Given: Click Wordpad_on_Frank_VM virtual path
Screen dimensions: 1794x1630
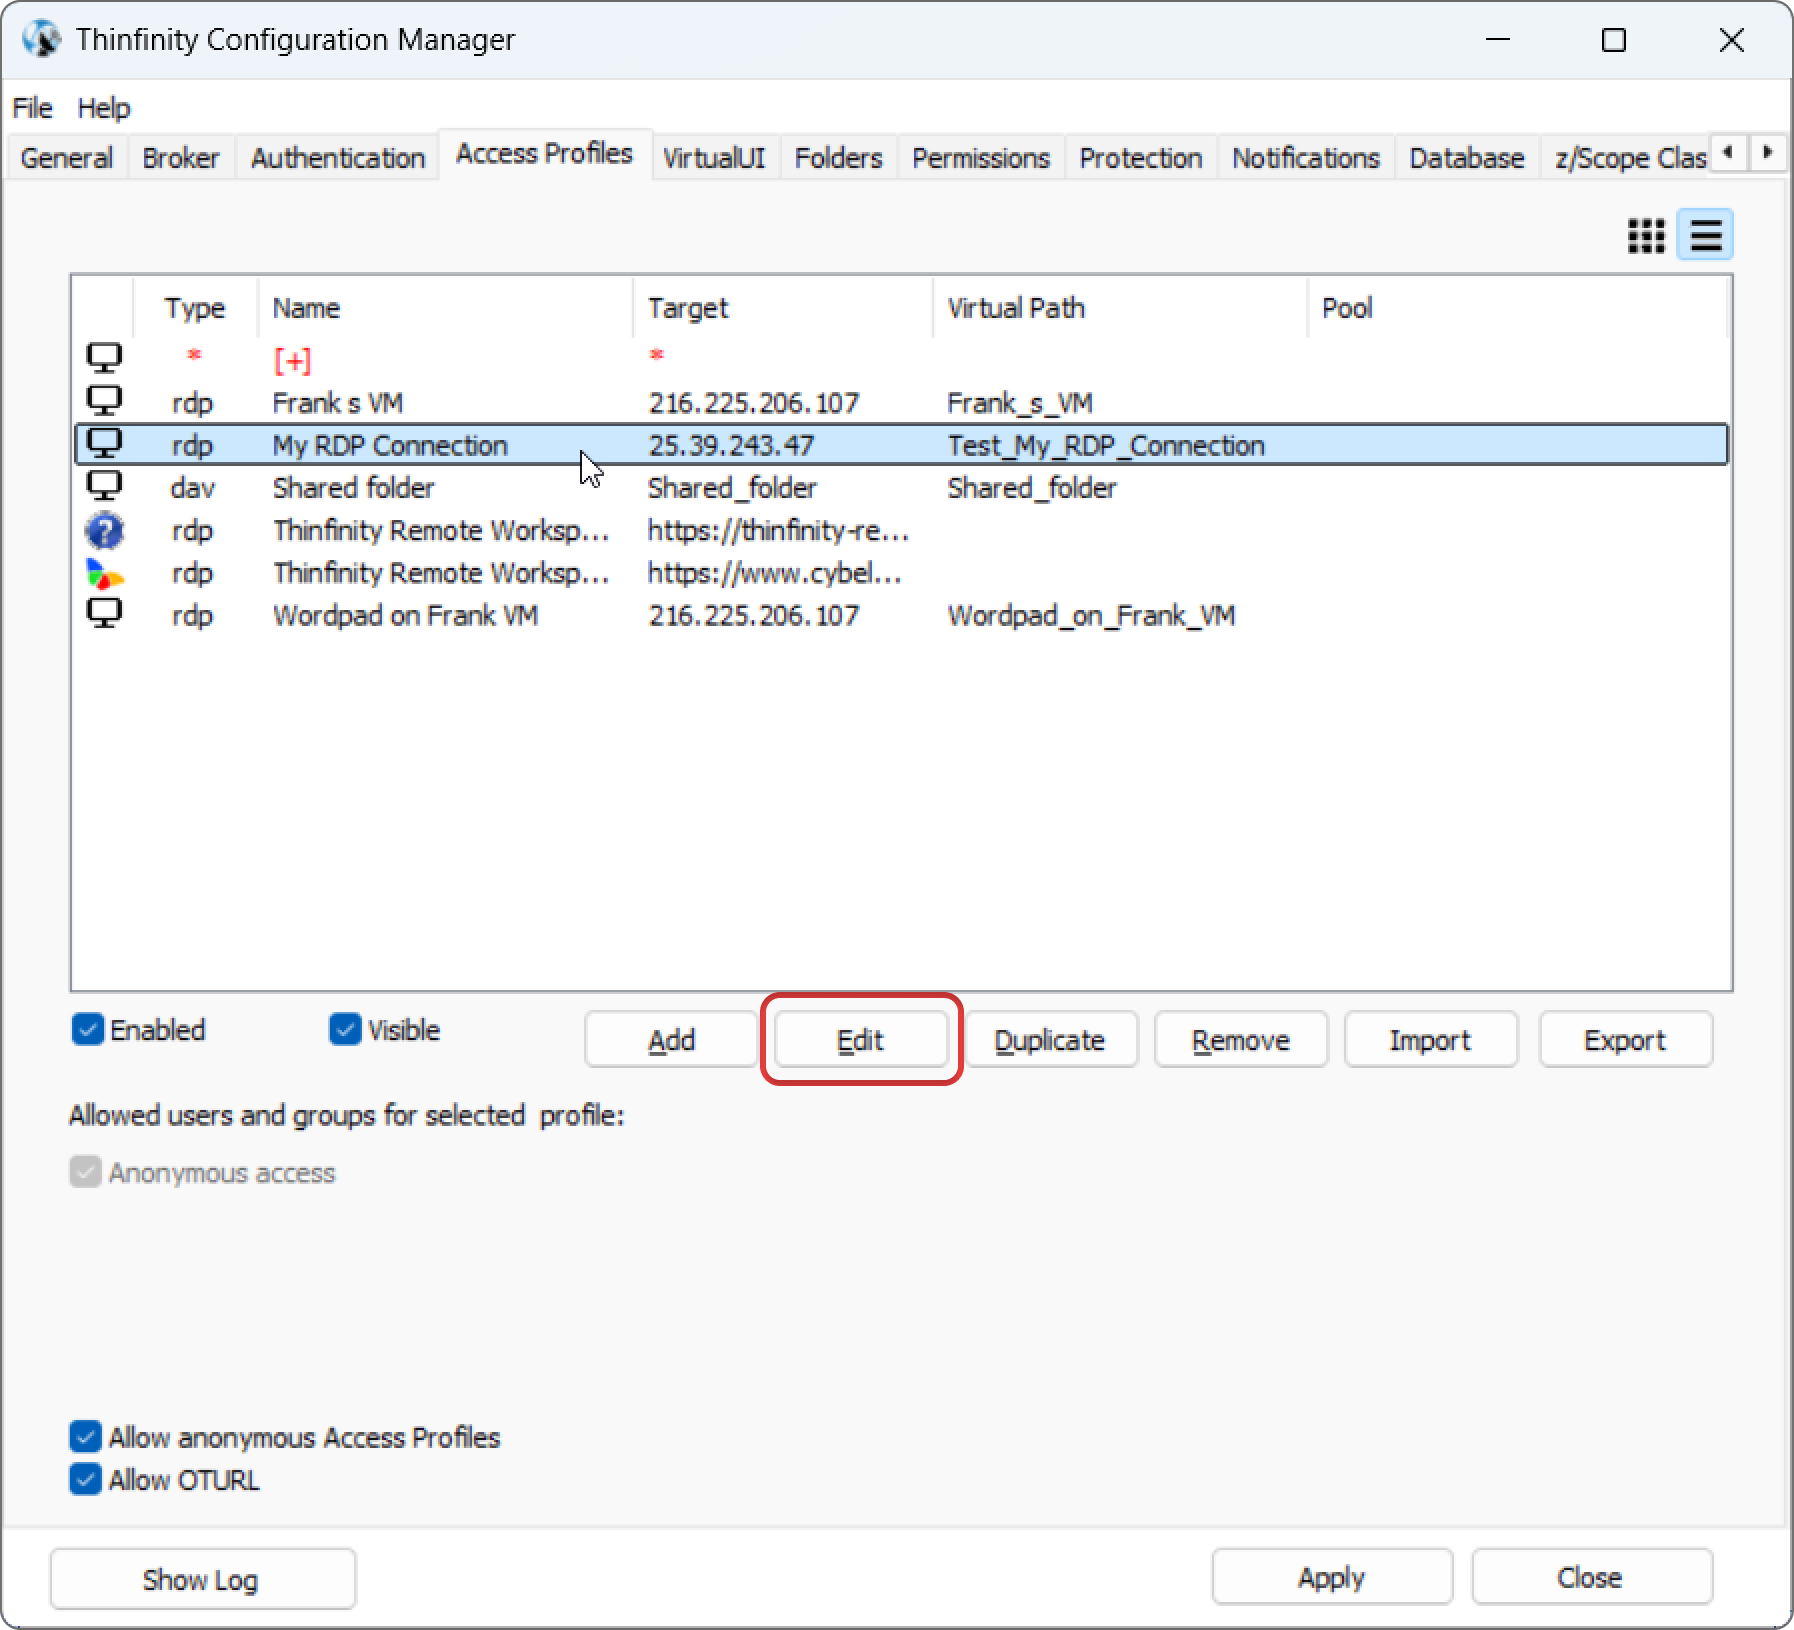Looking at the screenshot, I should [x=1091, y=615].
